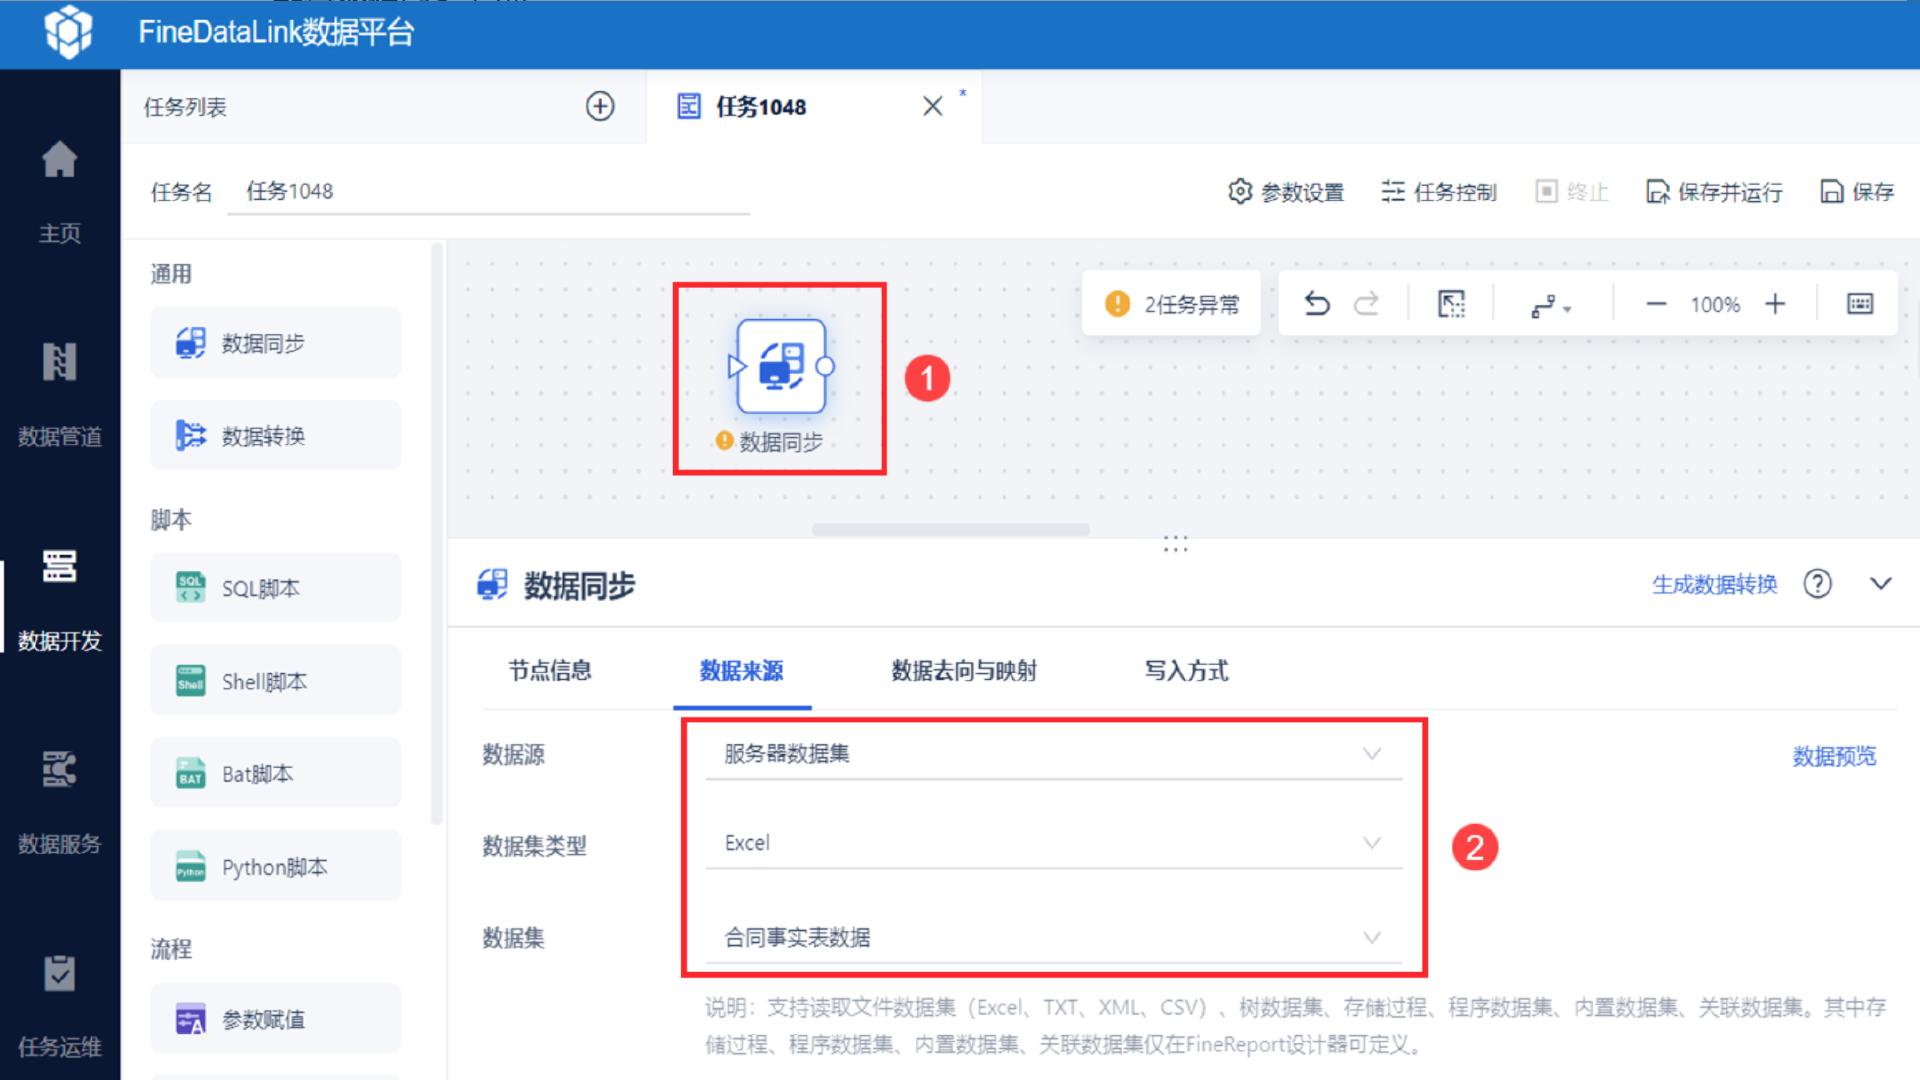Click the undo icon in the canvas toolbar

point(1318,303)
